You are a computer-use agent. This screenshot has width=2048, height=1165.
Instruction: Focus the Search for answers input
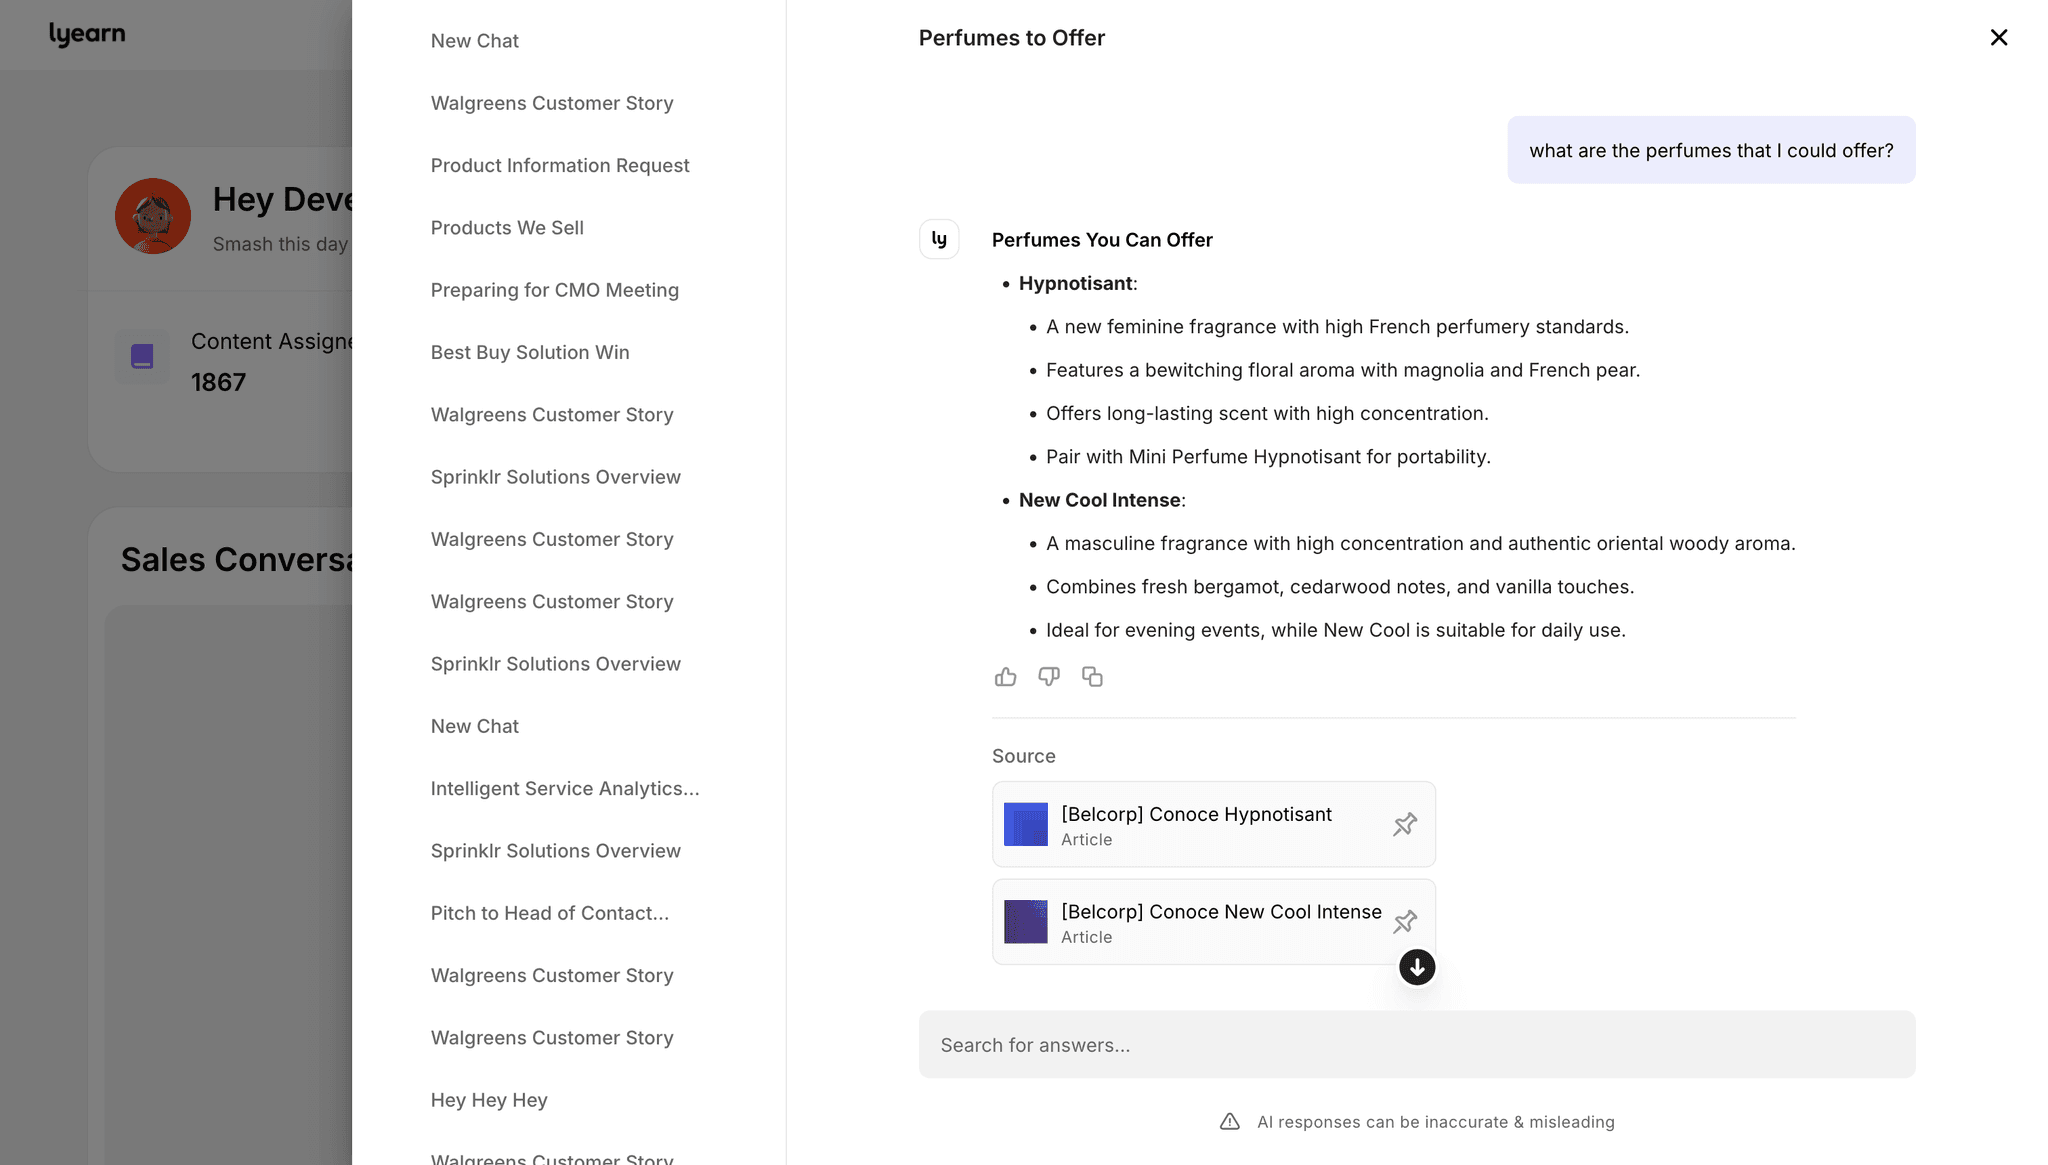click(1417, 1044)
